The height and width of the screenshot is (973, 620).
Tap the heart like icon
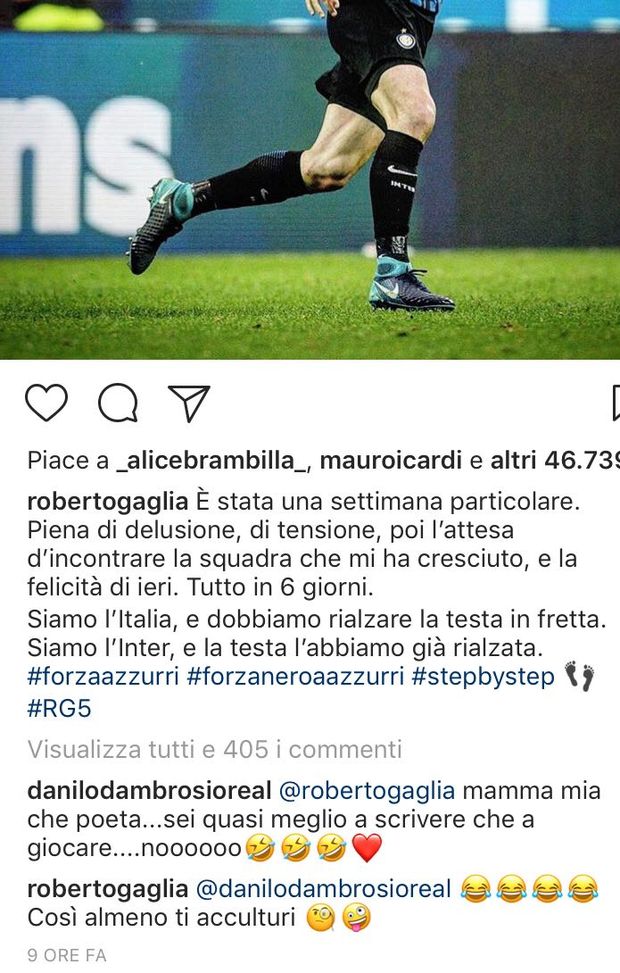point(47,403)
